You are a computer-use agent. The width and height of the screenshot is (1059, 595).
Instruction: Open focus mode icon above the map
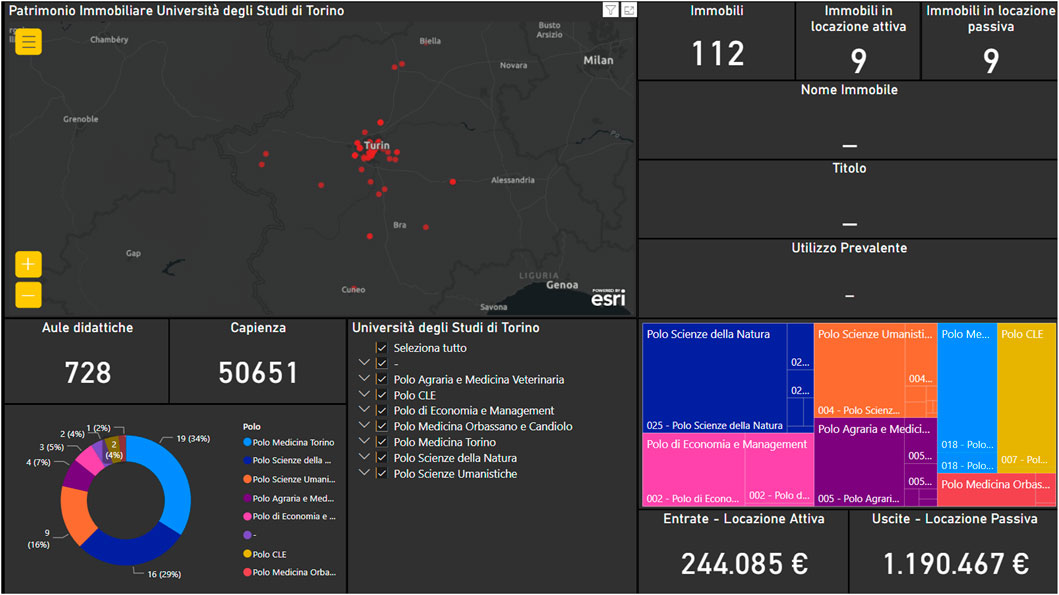point(629,9)
